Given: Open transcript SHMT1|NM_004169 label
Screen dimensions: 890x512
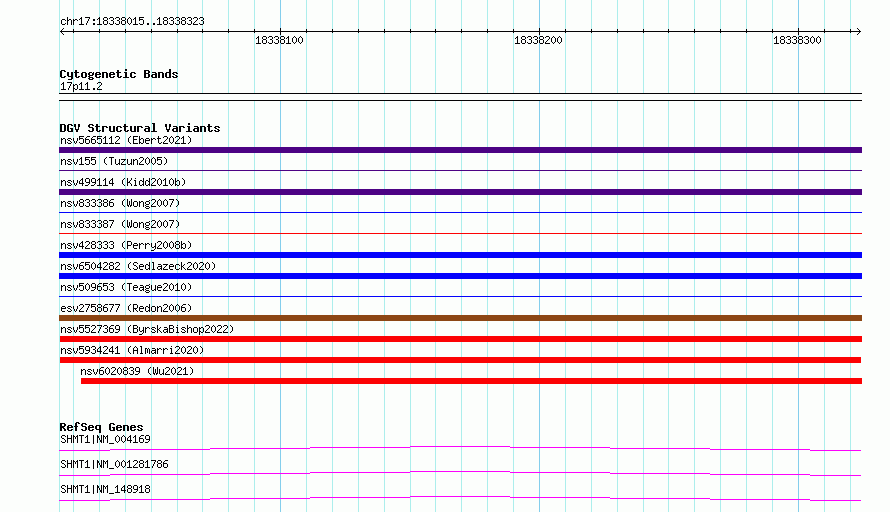Looking at the screenshot, I should click(106, 439).
